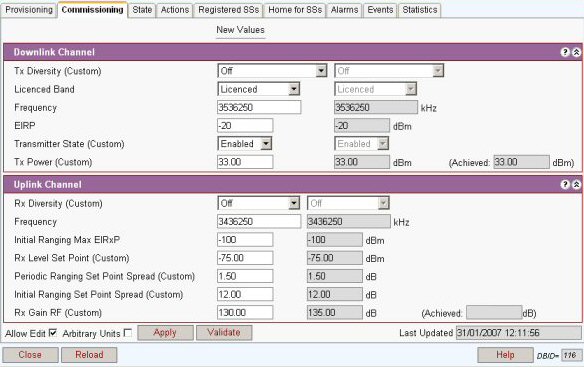Click the Reload button
The height and width of the screenshot is (367, 584).
pyautogui.click(x=89, y=355)
